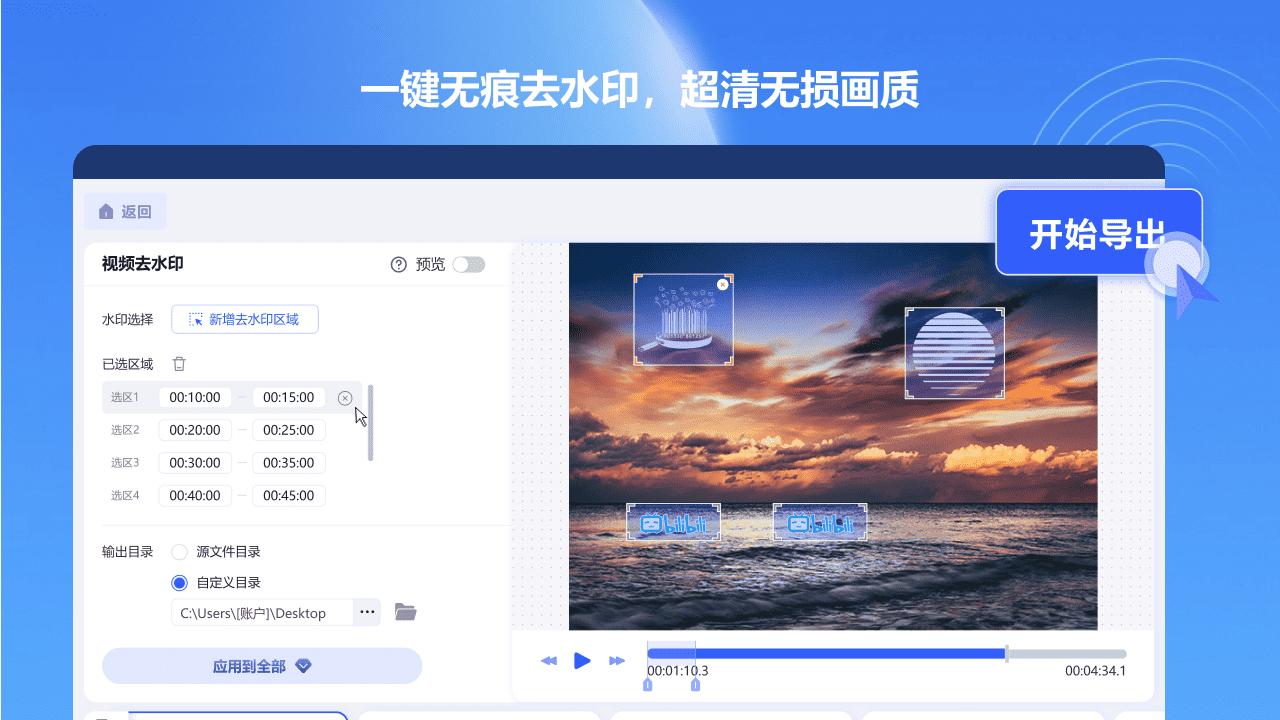
Task: Enable the 预览 preview toggle
Action: click(468, 264)
